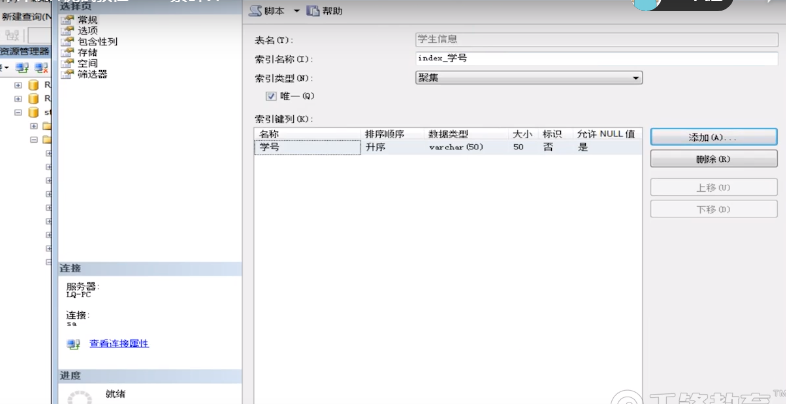Click the 允许 NULL 值 column header
Image resolution: width=786 pixels, height=404 pixels.
pos(606,134)
